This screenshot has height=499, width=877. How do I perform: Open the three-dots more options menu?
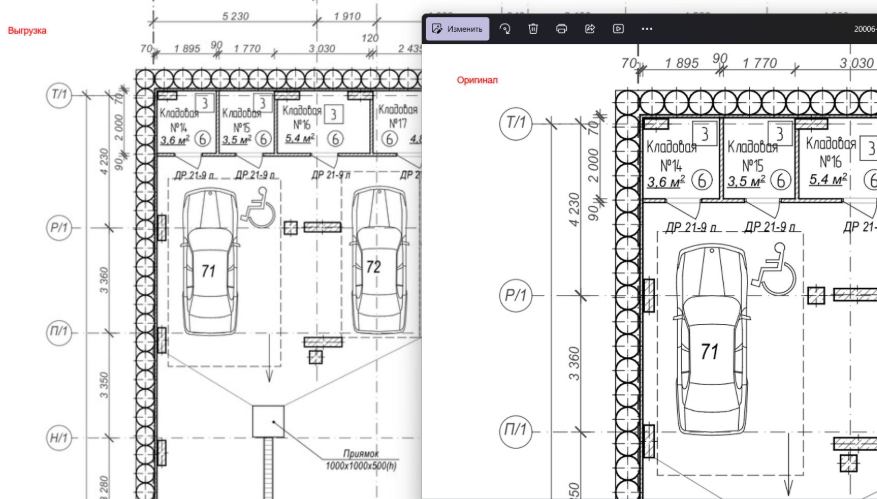[647, 29]
